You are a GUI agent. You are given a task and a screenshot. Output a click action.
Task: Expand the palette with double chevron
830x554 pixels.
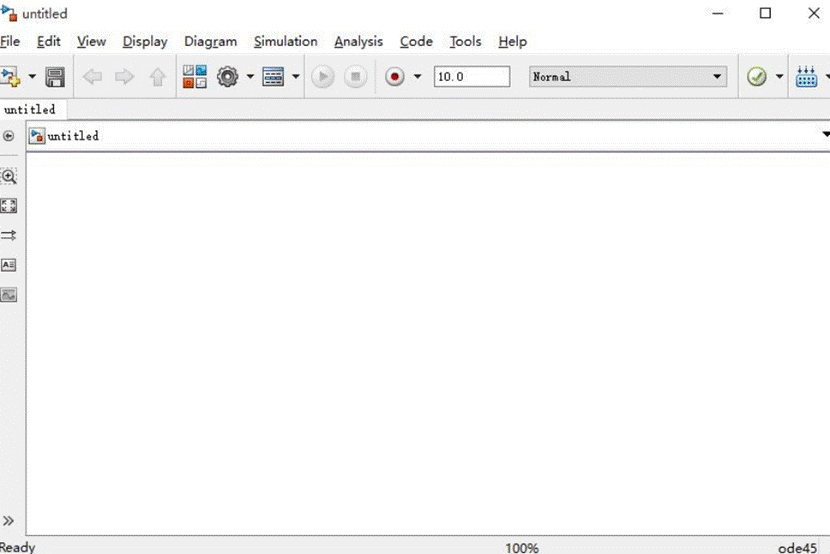coord(8,521)
